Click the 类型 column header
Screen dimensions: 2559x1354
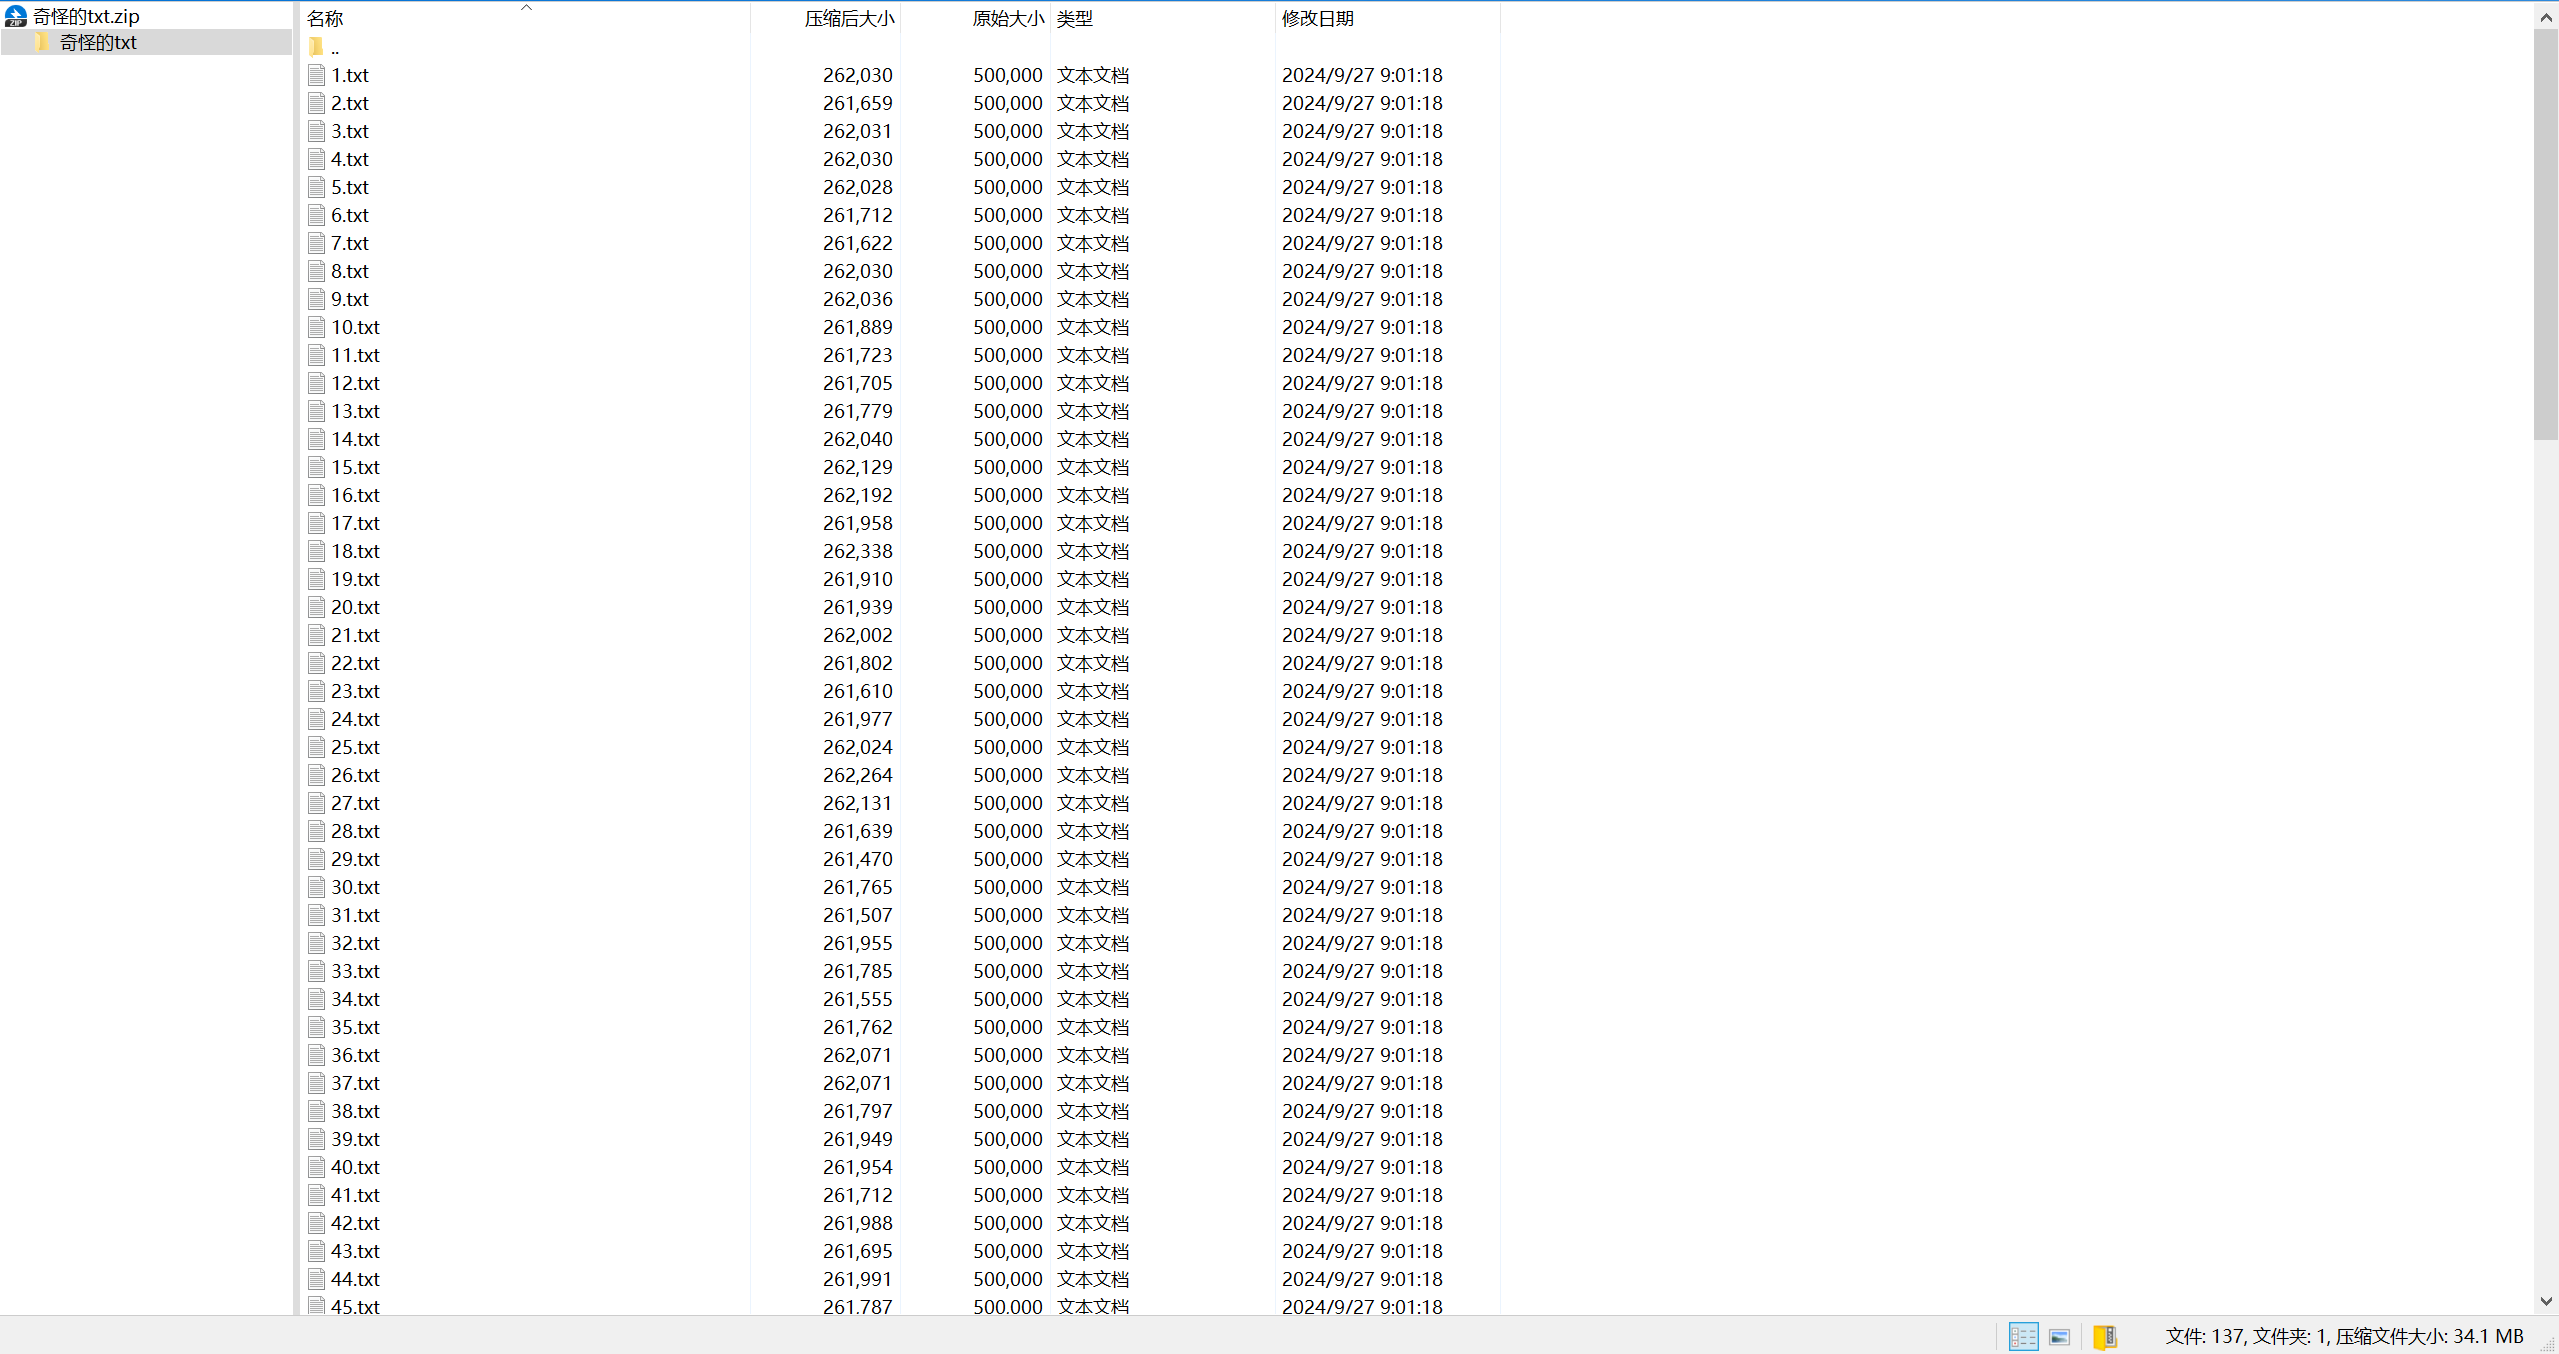pyautogui.click(x=1075, y=18)
